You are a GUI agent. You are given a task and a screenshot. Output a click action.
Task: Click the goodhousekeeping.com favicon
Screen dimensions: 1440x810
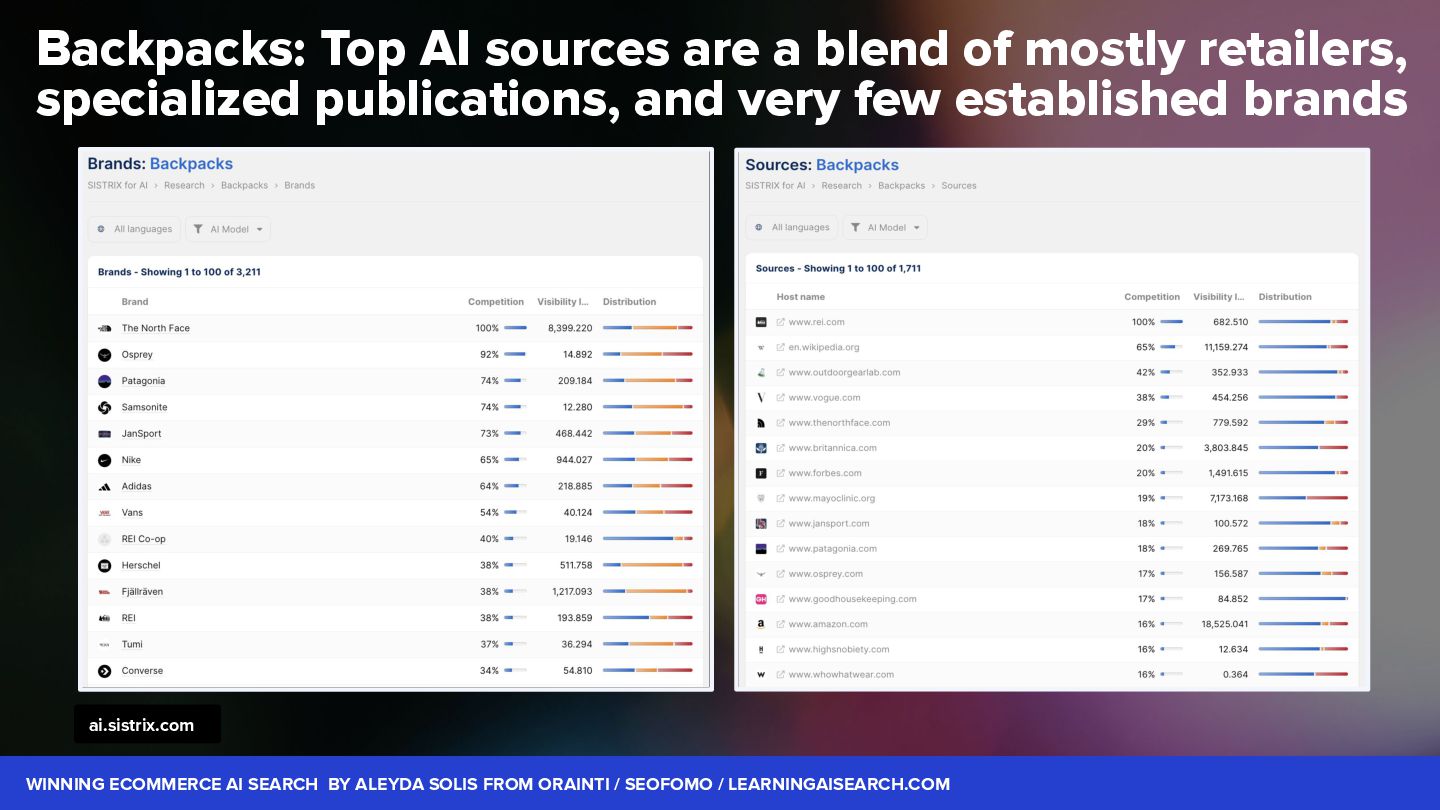coord(761,599)
